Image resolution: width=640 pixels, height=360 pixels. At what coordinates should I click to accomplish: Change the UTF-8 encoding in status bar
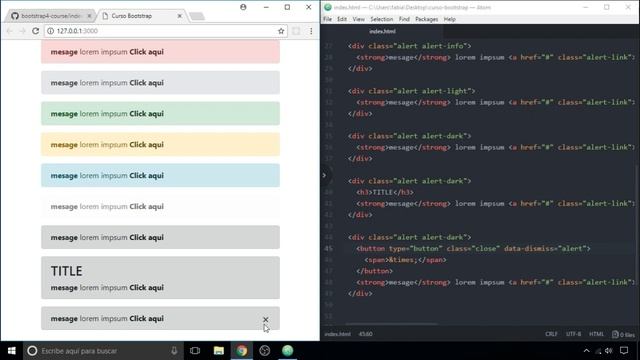[573, 334]
